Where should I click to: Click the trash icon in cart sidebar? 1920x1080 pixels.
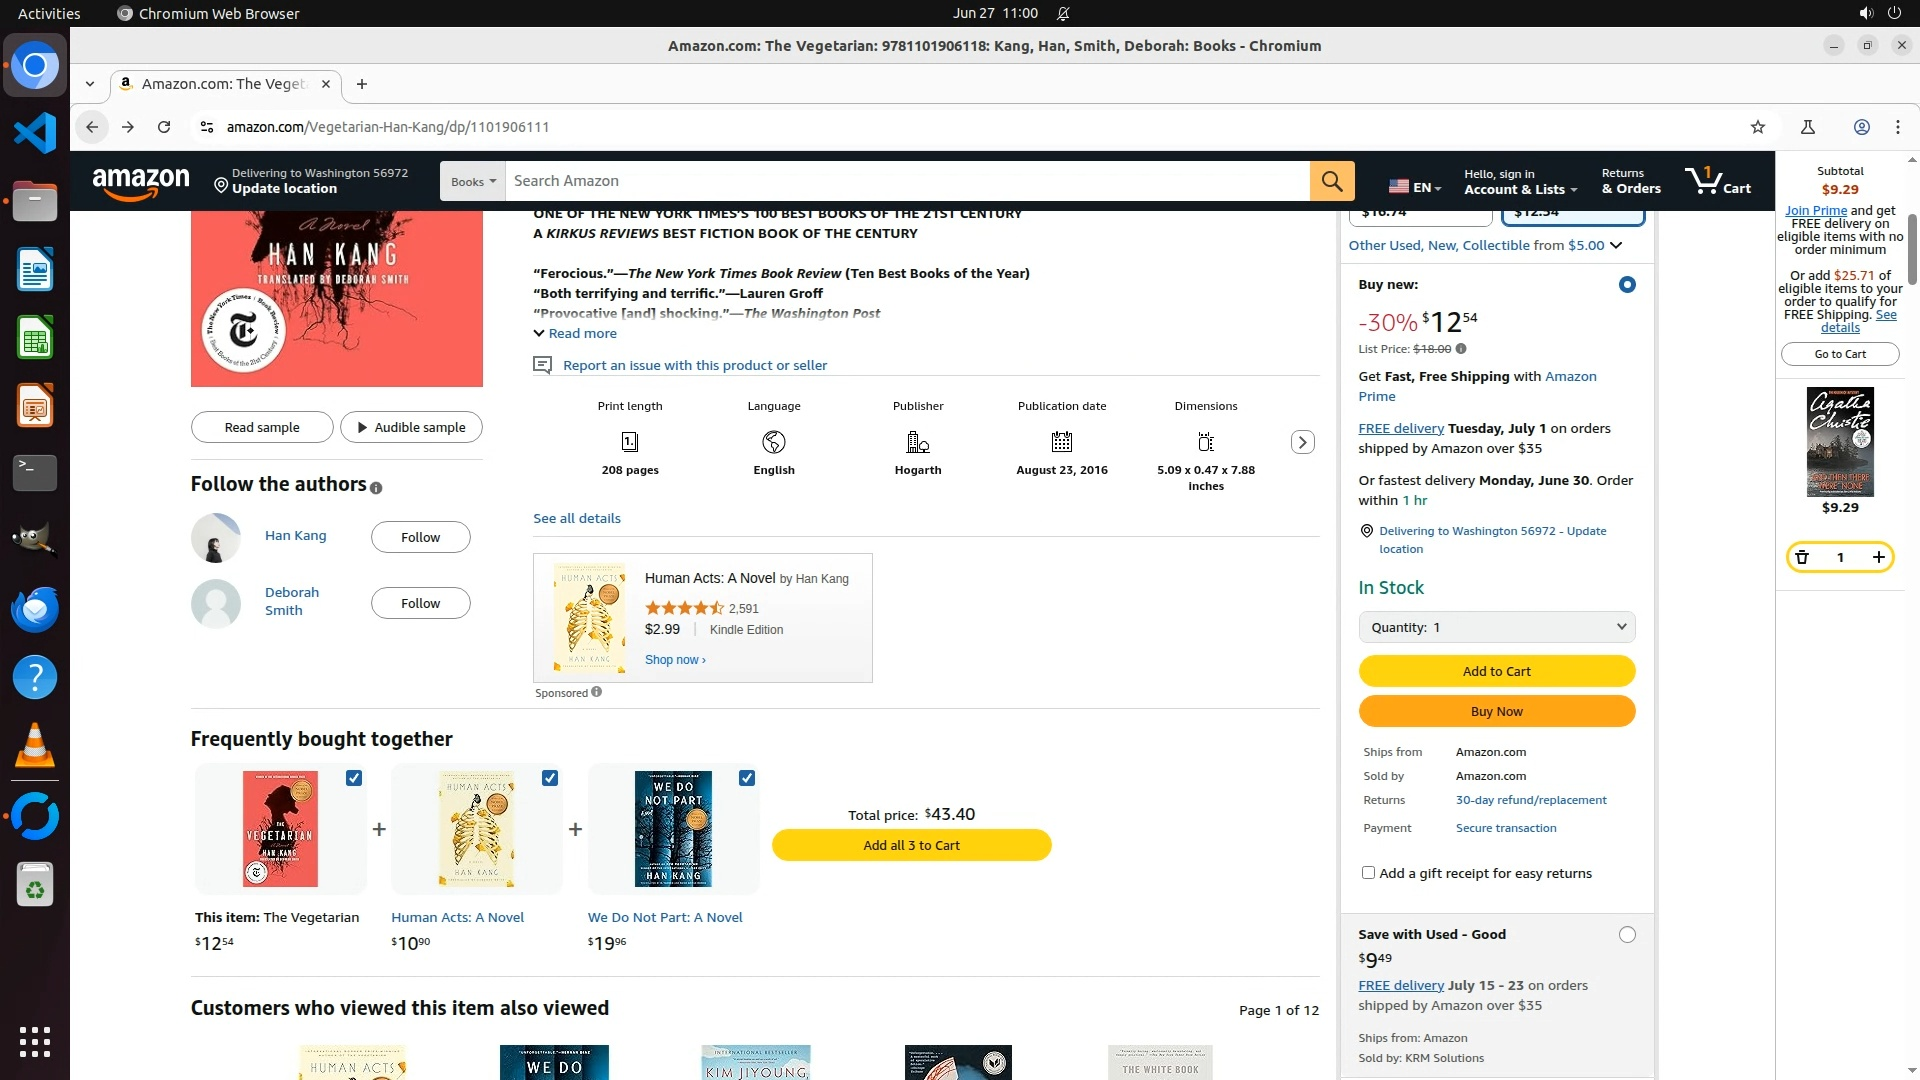1802,557
